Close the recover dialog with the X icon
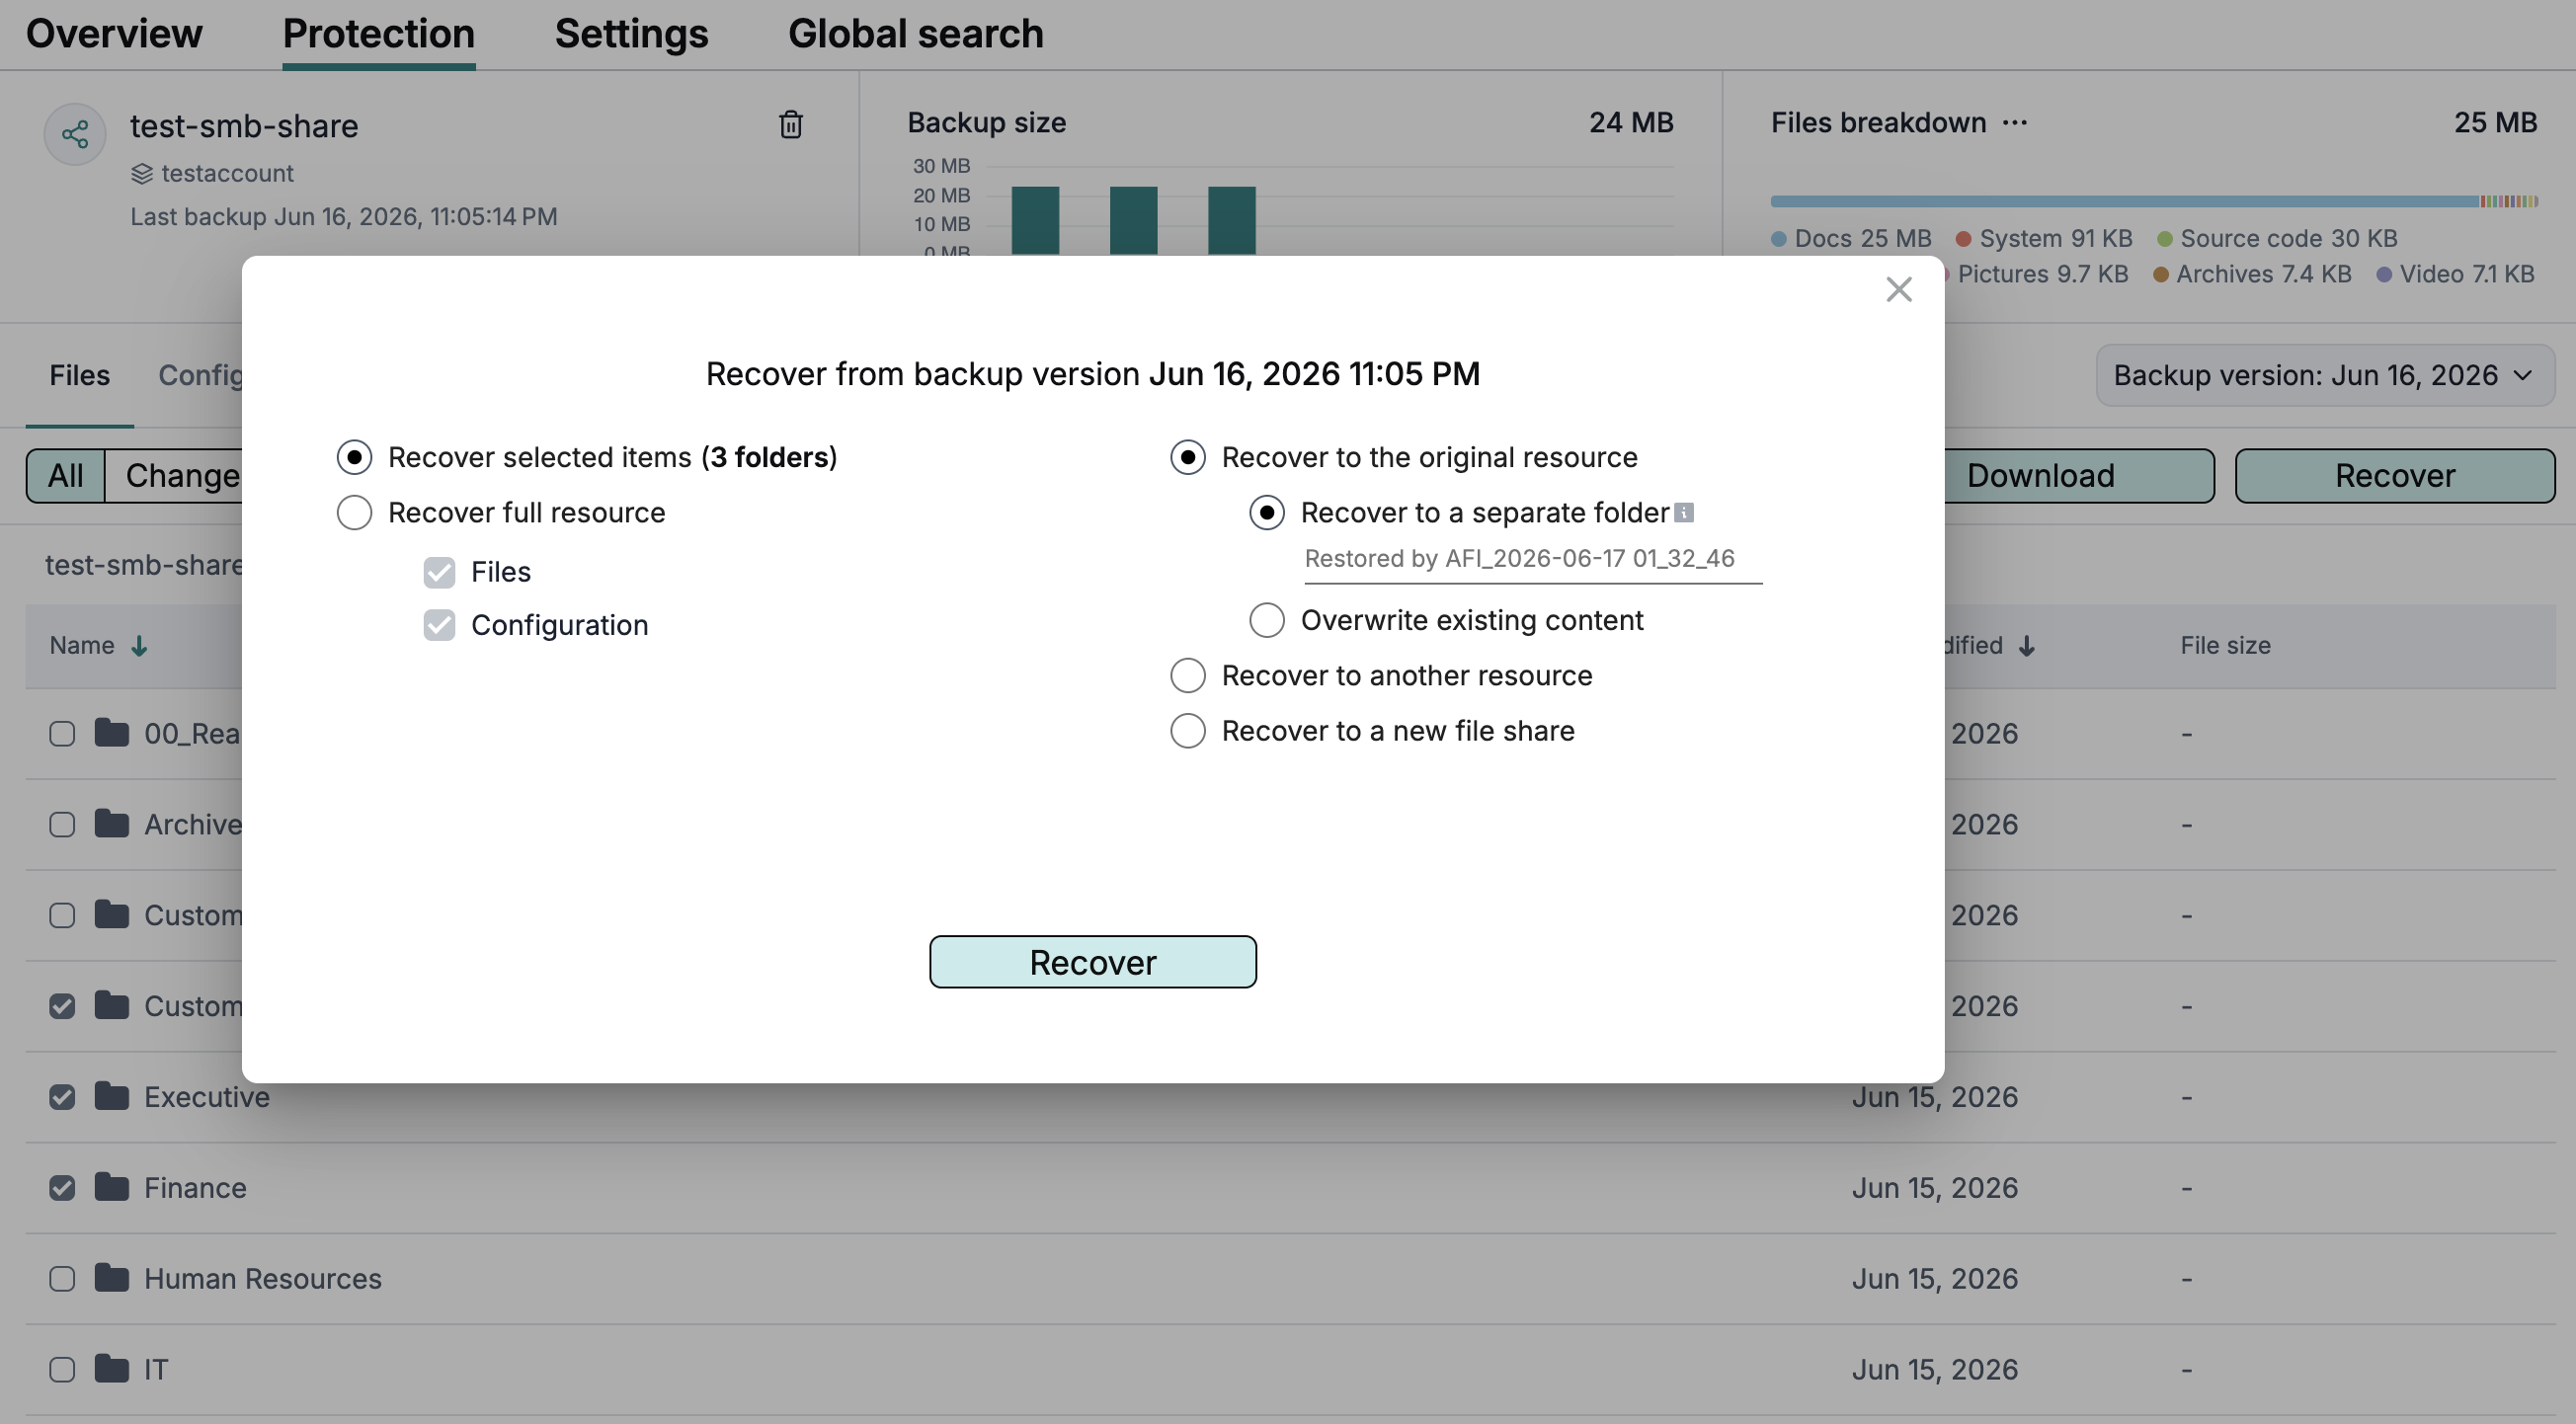Viewport: 2576px width, 1424px height. point(1898,289)
